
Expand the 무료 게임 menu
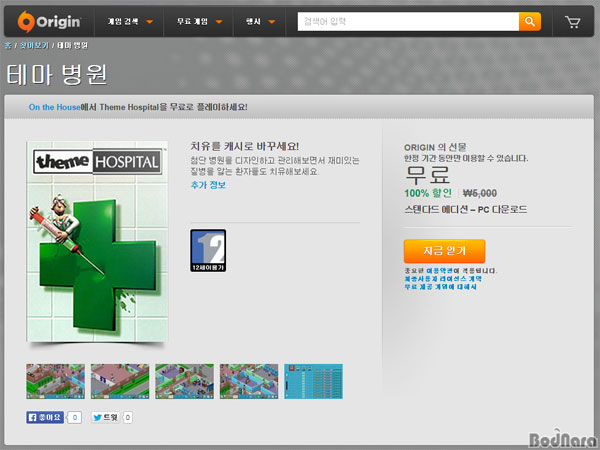click(199, 21)
